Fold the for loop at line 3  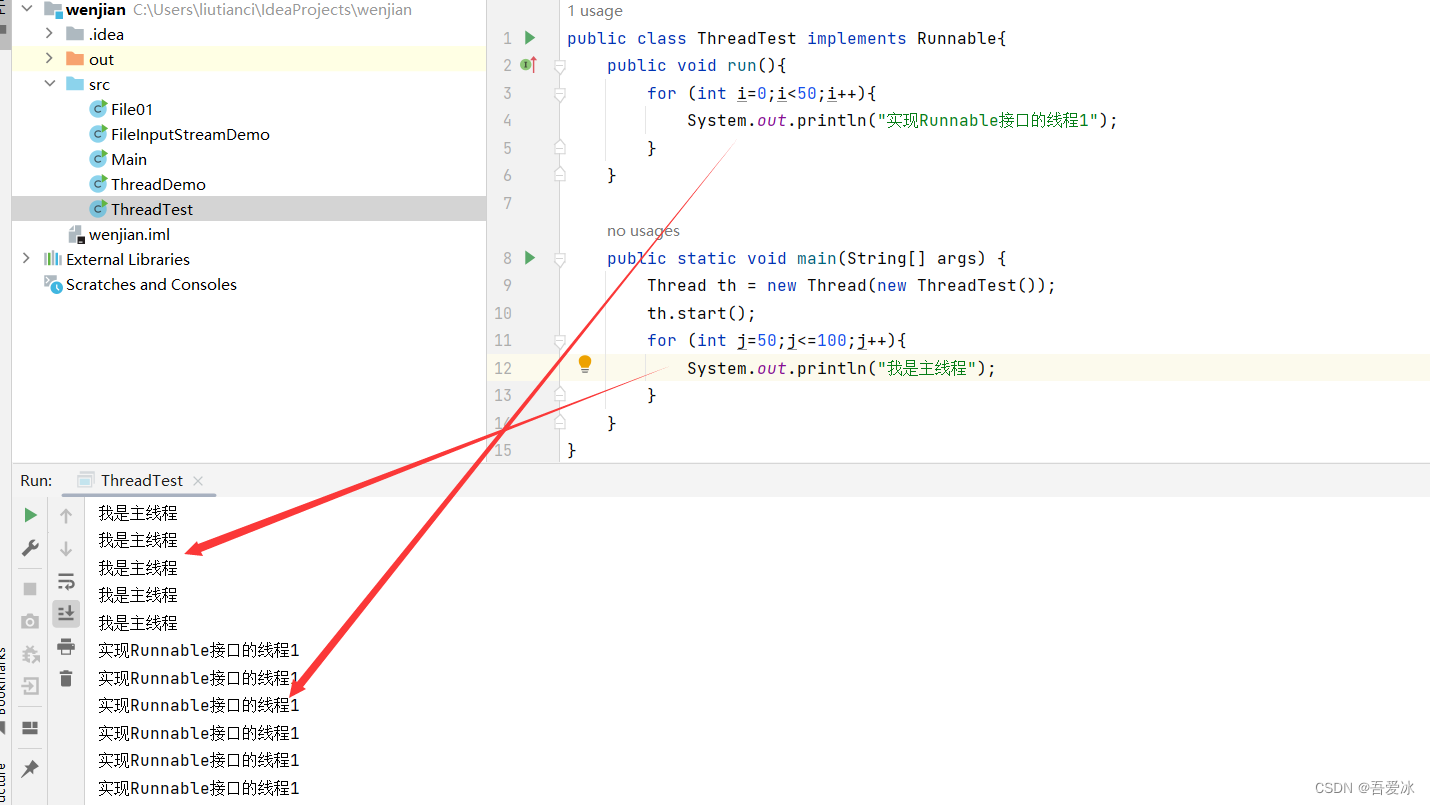pyautogui.click(x=560, y=94)
